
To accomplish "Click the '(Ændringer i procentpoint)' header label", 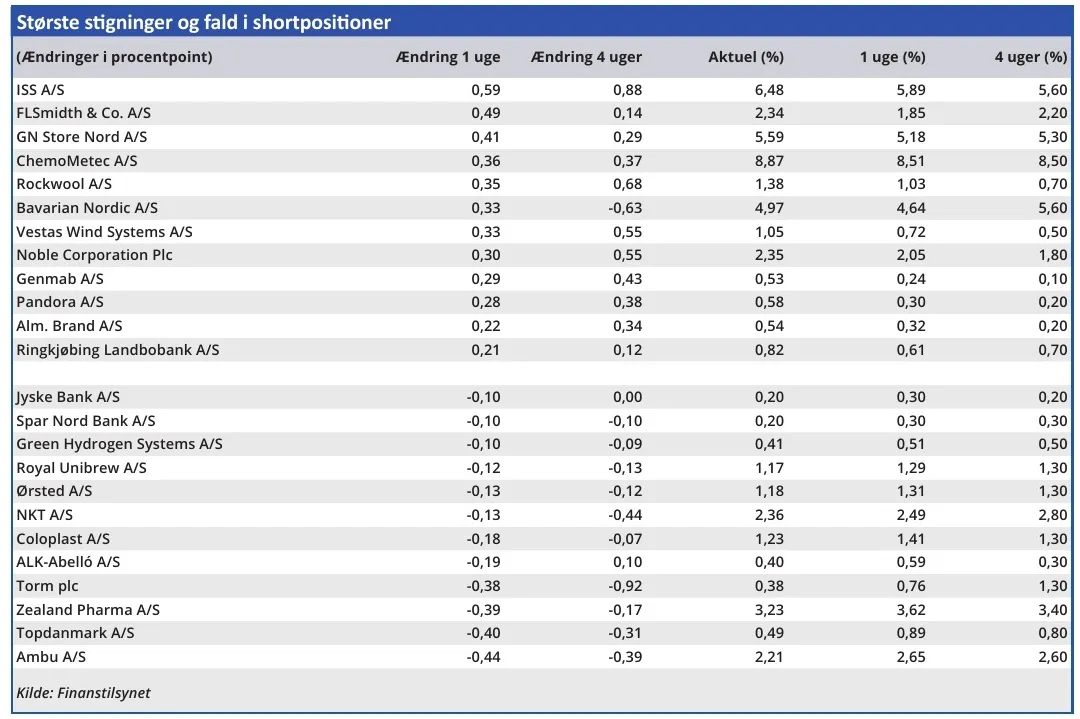I will pos(114,57).
